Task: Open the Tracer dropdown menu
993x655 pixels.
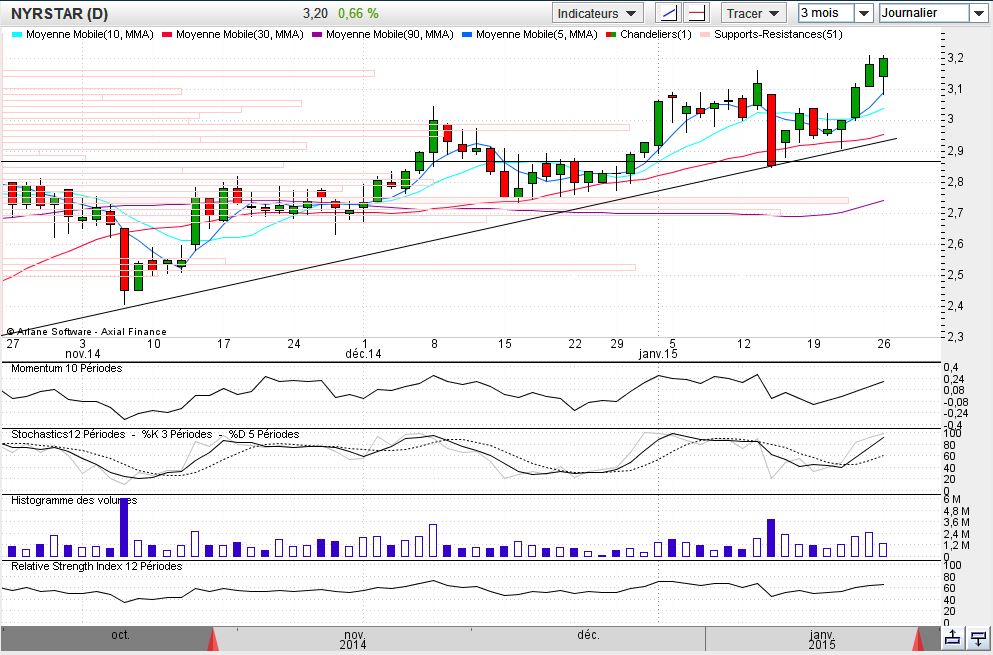Action: [x=755, y=13]
